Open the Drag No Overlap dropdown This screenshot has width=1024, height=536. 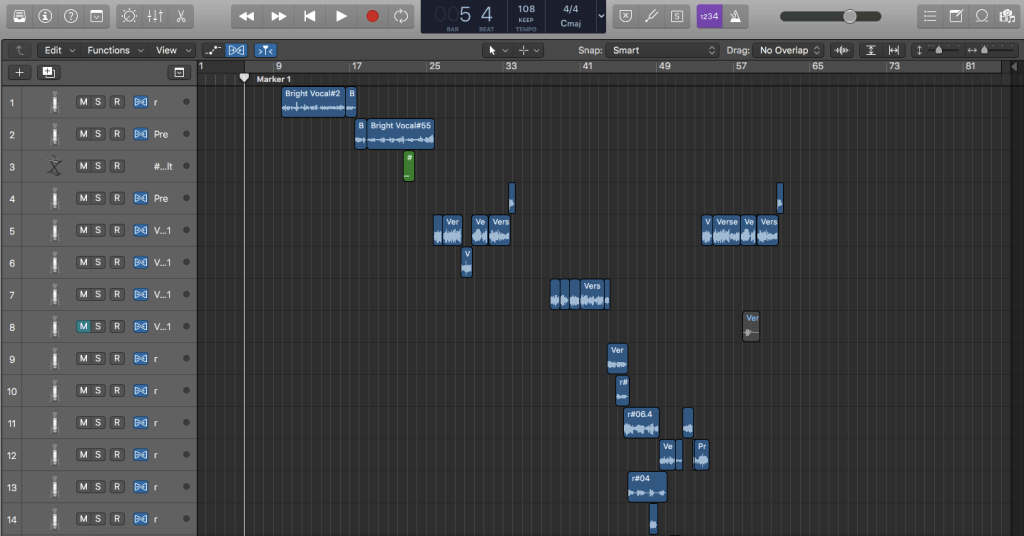pos(789,50)
